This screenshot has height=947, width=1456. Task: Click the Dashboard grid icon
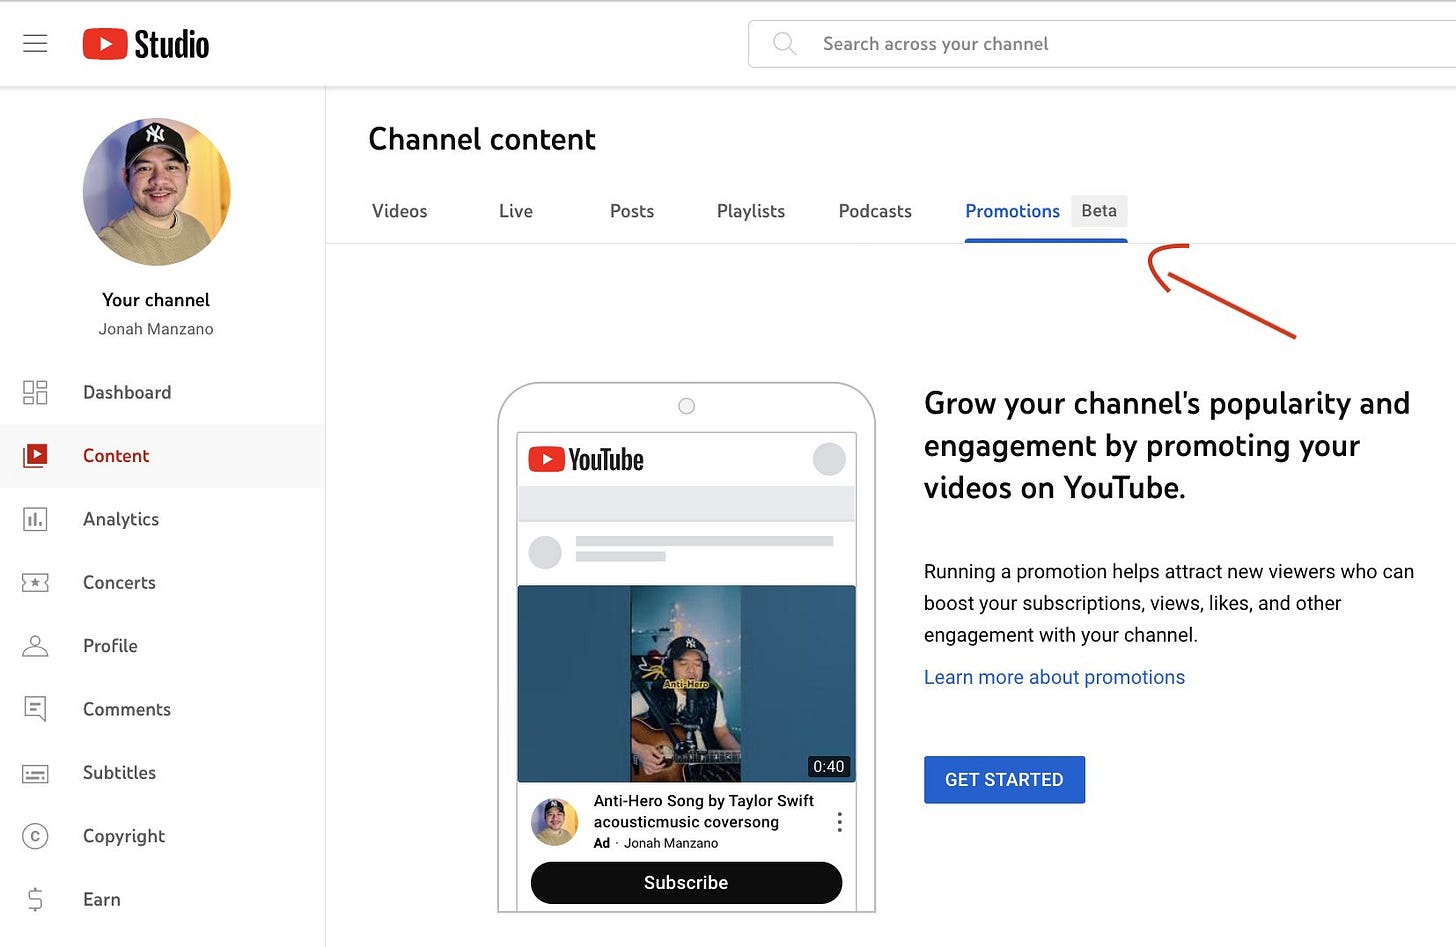tap(35, 392)
